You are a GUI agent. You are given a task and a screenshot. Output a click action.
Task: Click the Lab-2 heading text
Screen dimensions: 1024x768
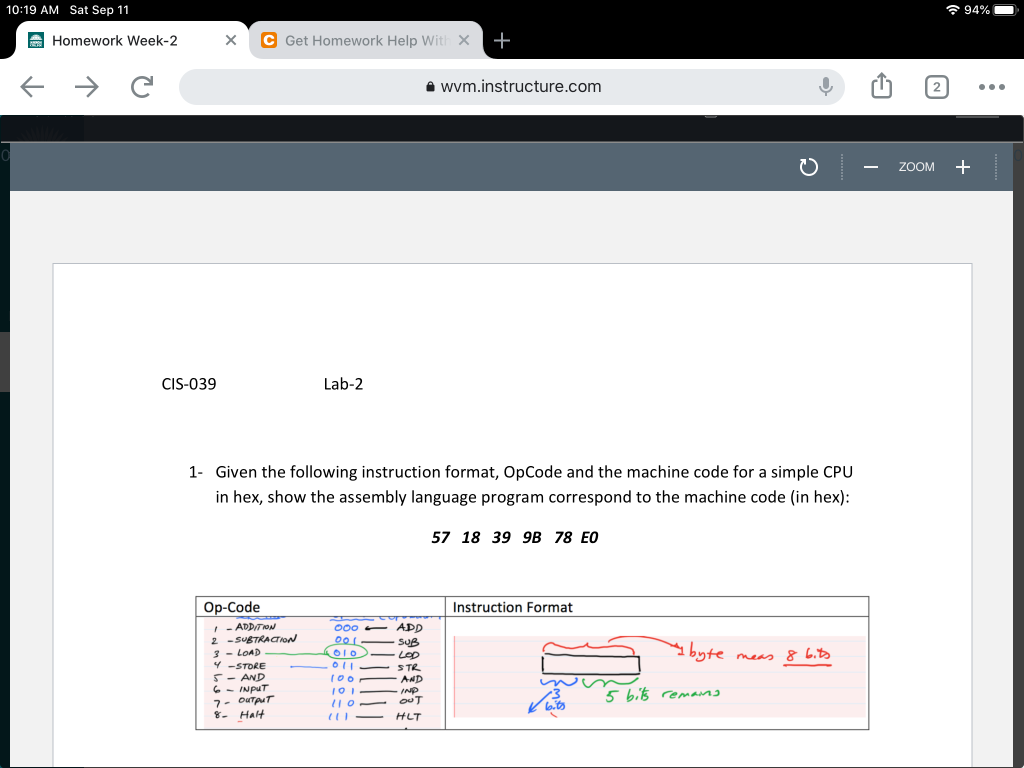pos(343,384)
